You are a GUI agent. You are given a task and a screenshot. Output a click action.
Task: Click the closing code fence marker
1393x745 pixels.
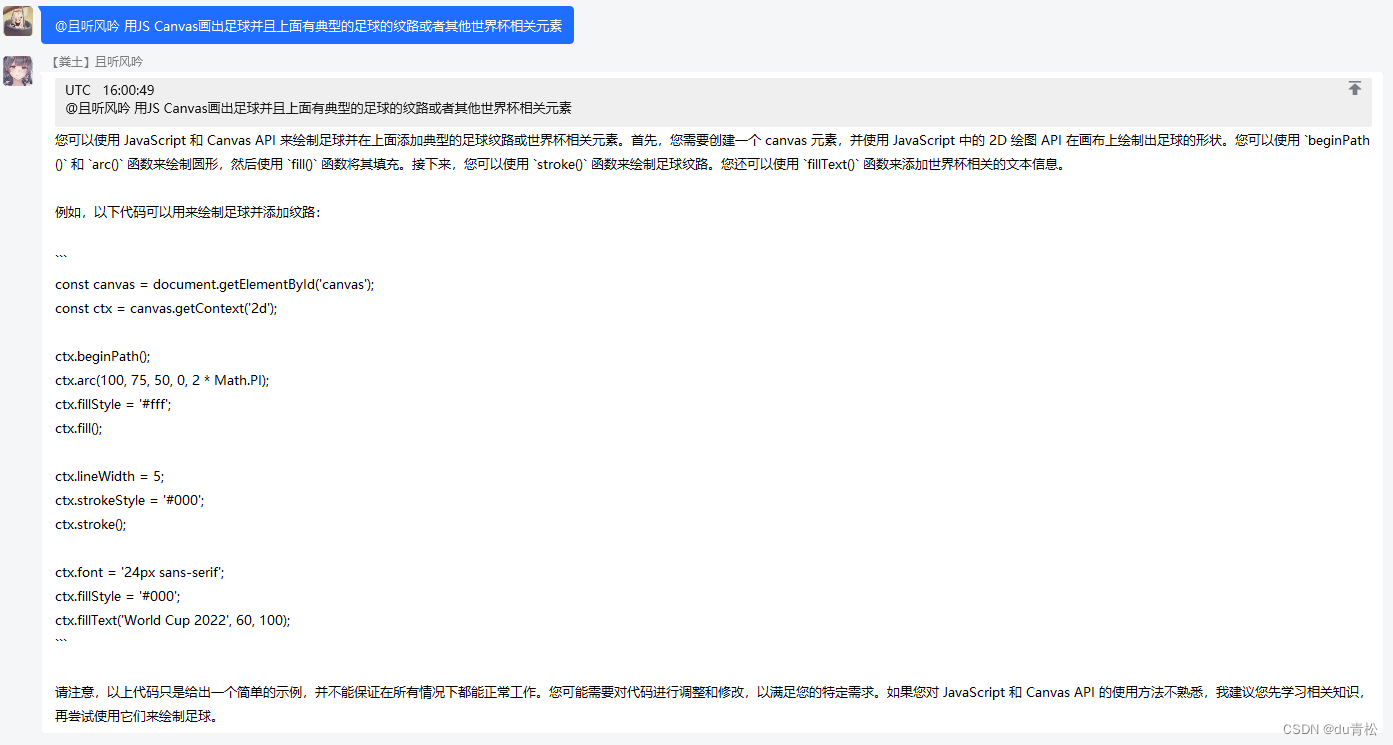60,640
